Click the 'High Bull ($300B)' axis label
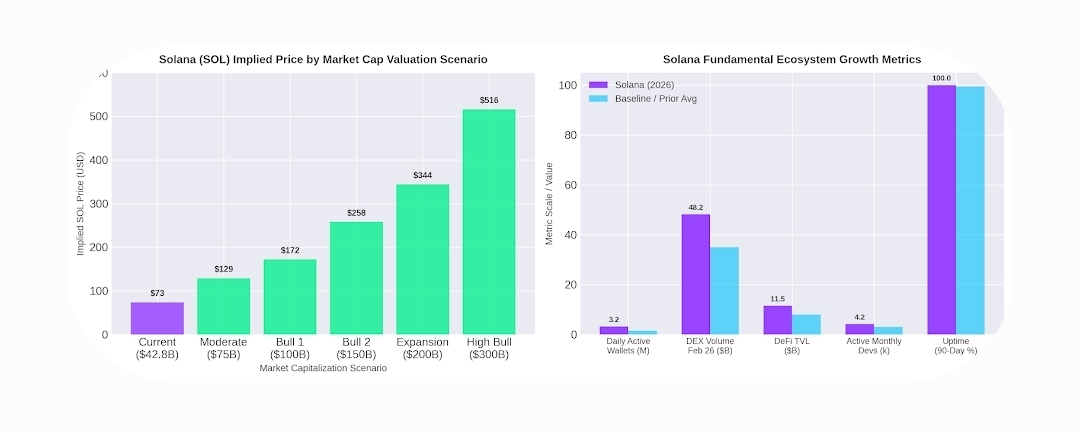 click(x=489, y=348)
